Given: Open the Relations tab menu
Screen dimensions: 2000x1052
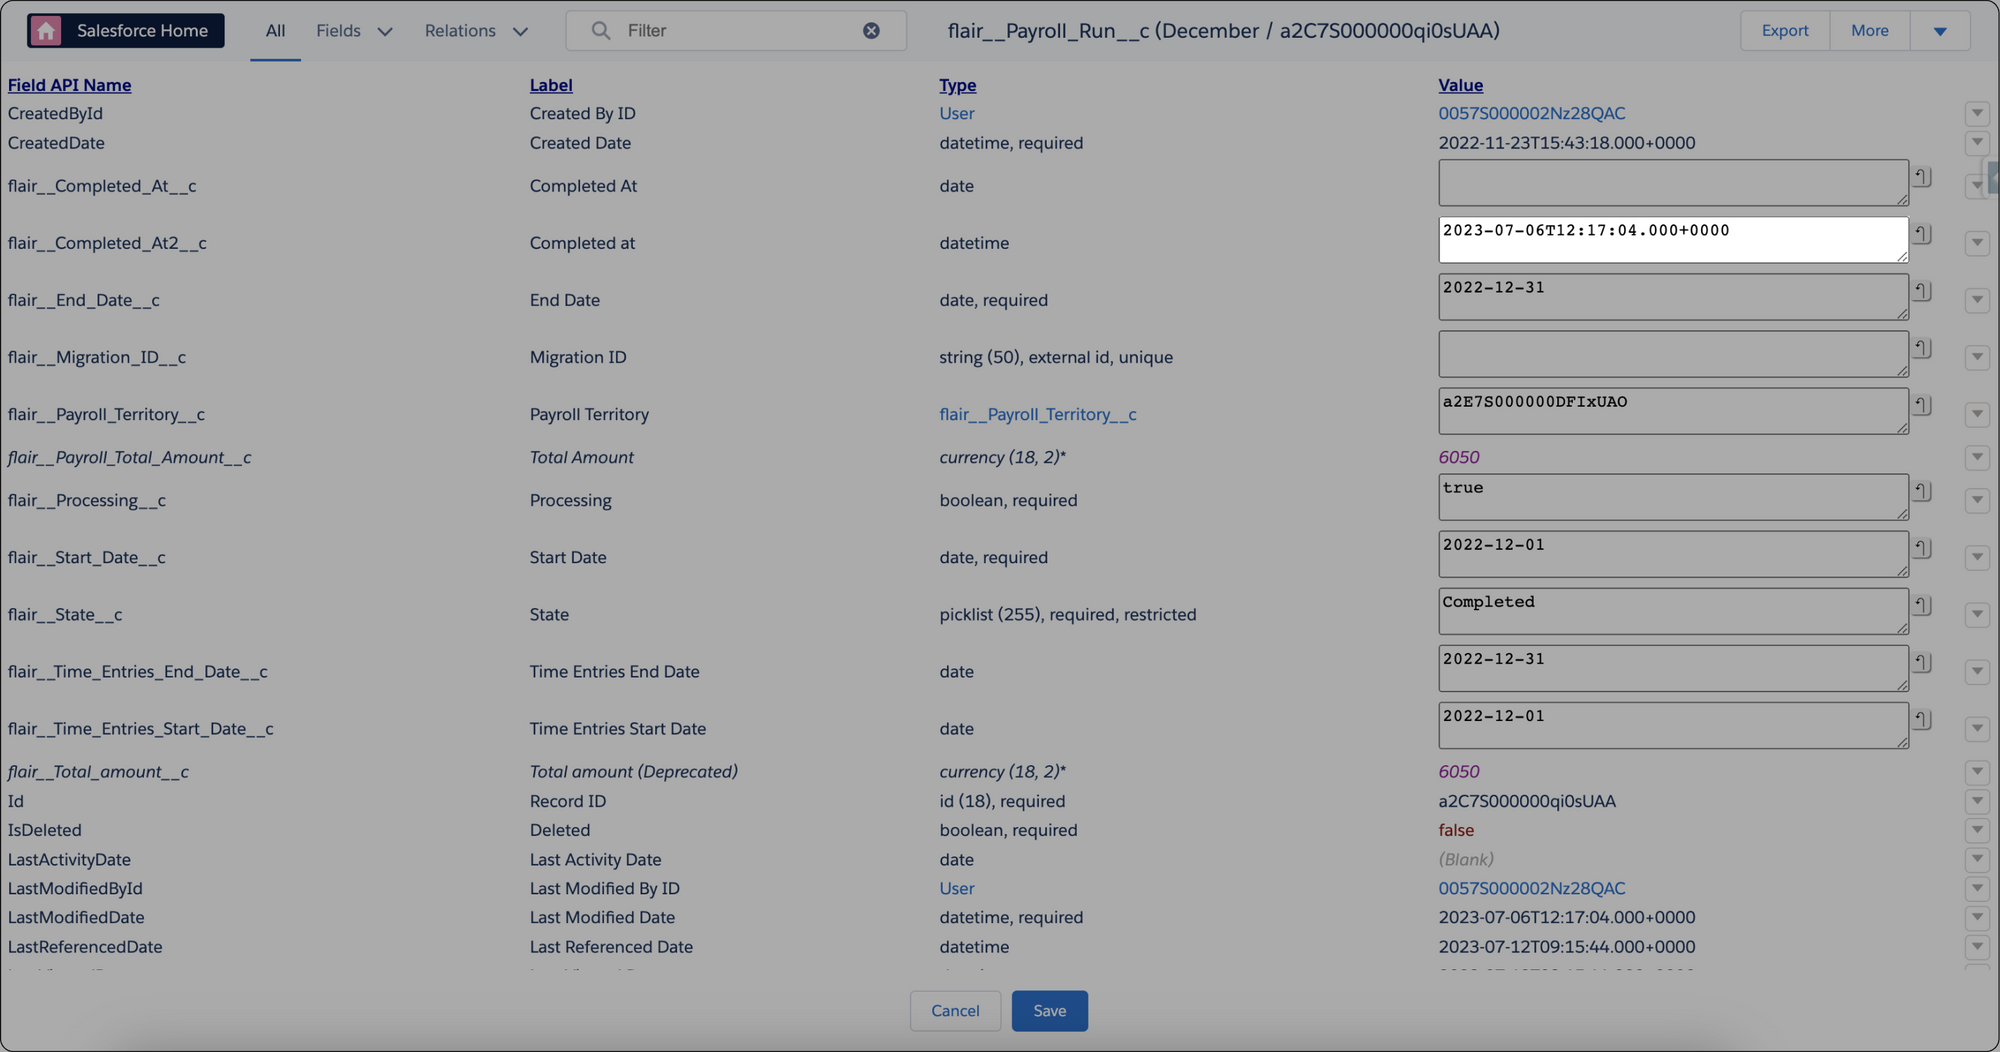Looking at the screenshot, I should 475,31.
